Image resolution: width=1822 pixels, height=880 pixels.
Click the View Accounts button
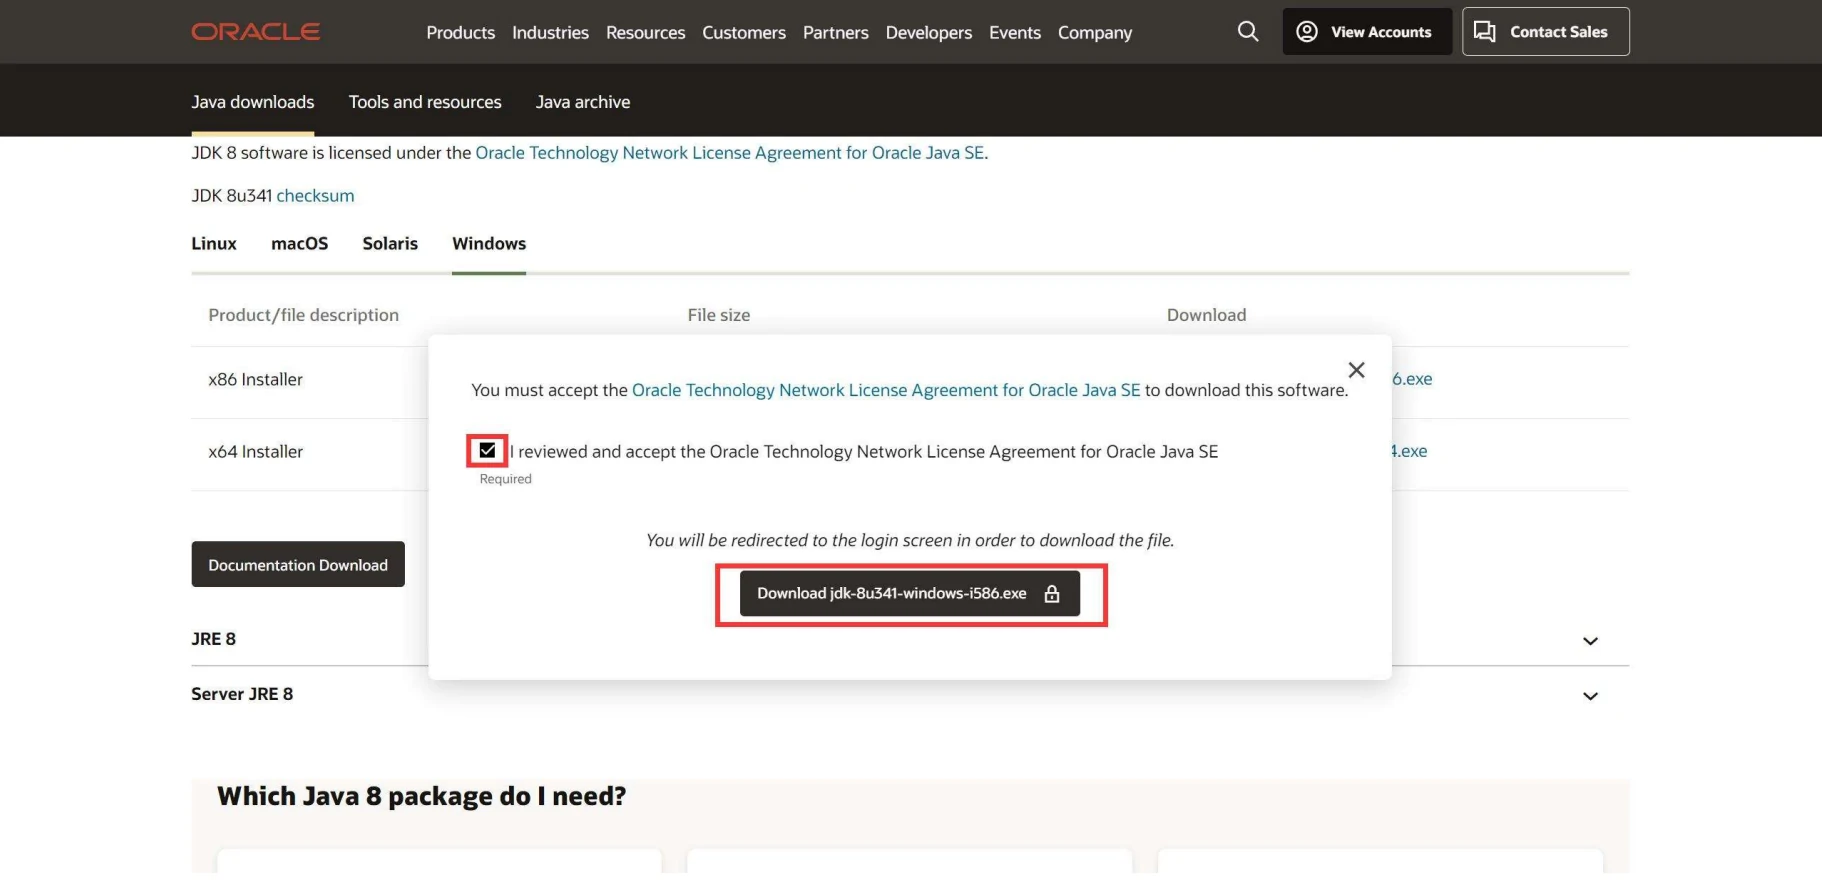[1367, 32]
